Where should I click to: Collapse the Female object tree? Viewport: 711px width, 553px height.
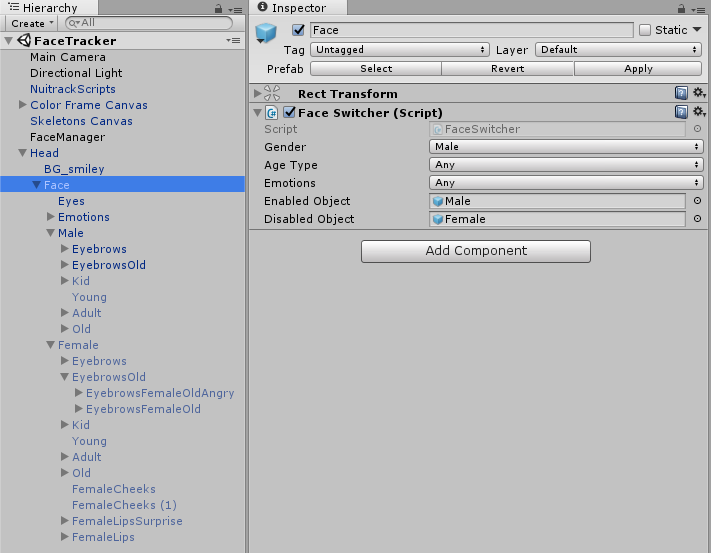tap(50, 345)
